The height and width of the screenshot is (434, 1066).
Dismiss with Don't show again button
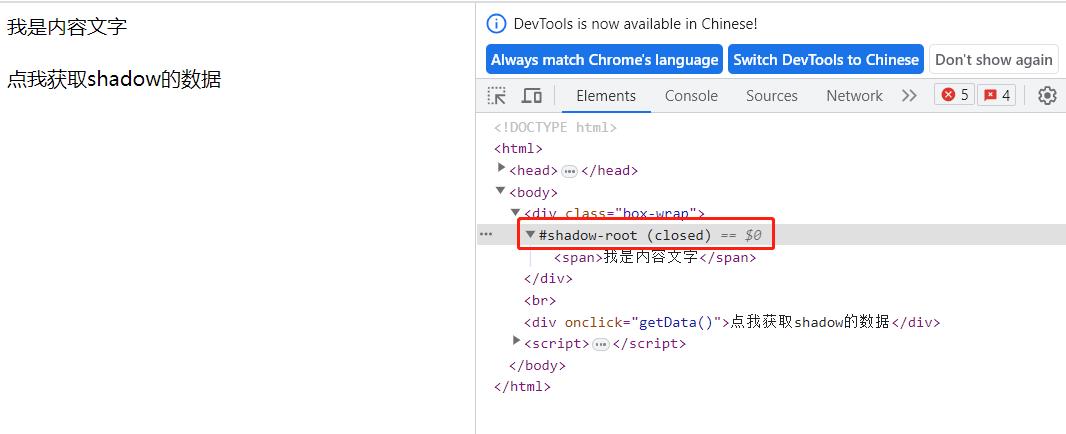[x=994, y=59]
